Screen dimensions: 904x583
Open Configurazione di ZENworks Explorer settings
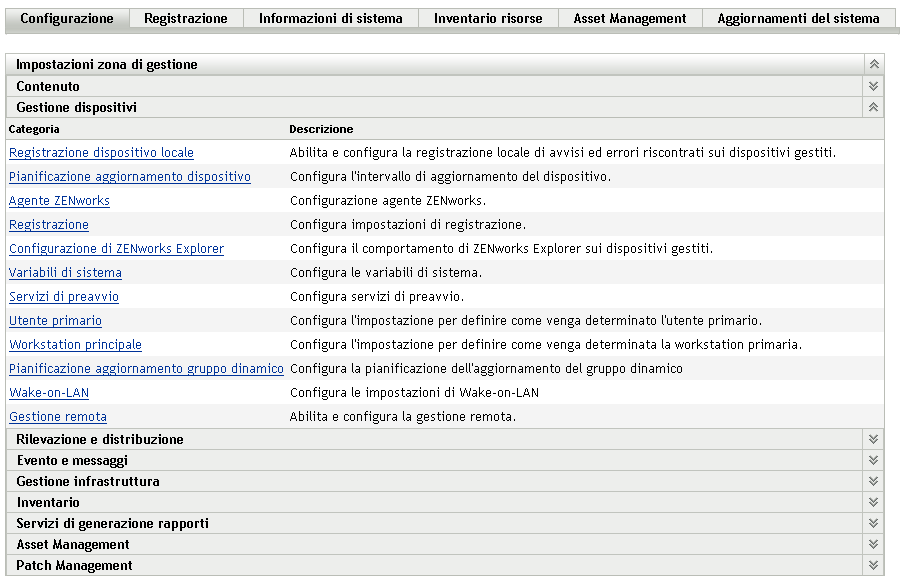pos(116,249)
